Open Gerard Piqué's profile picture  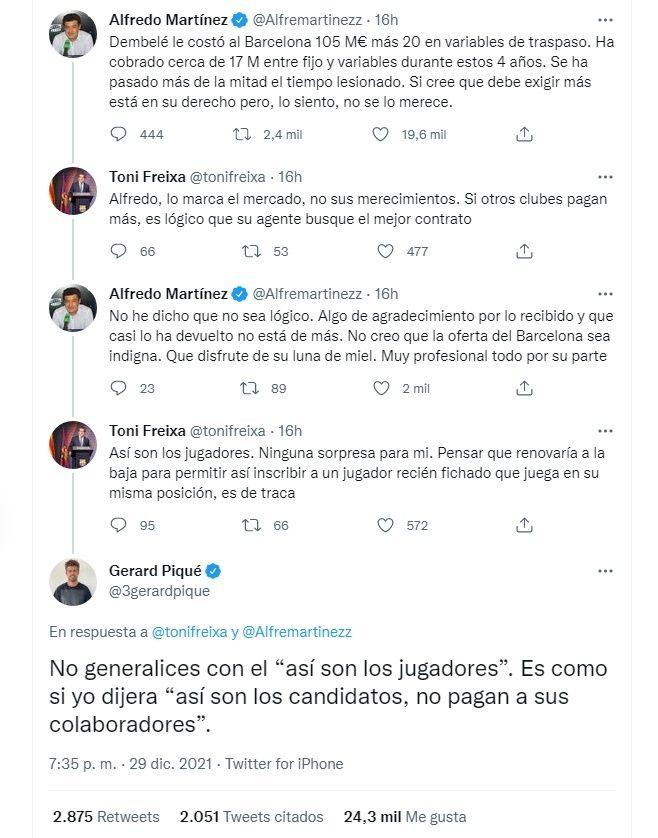coord(73,581)
